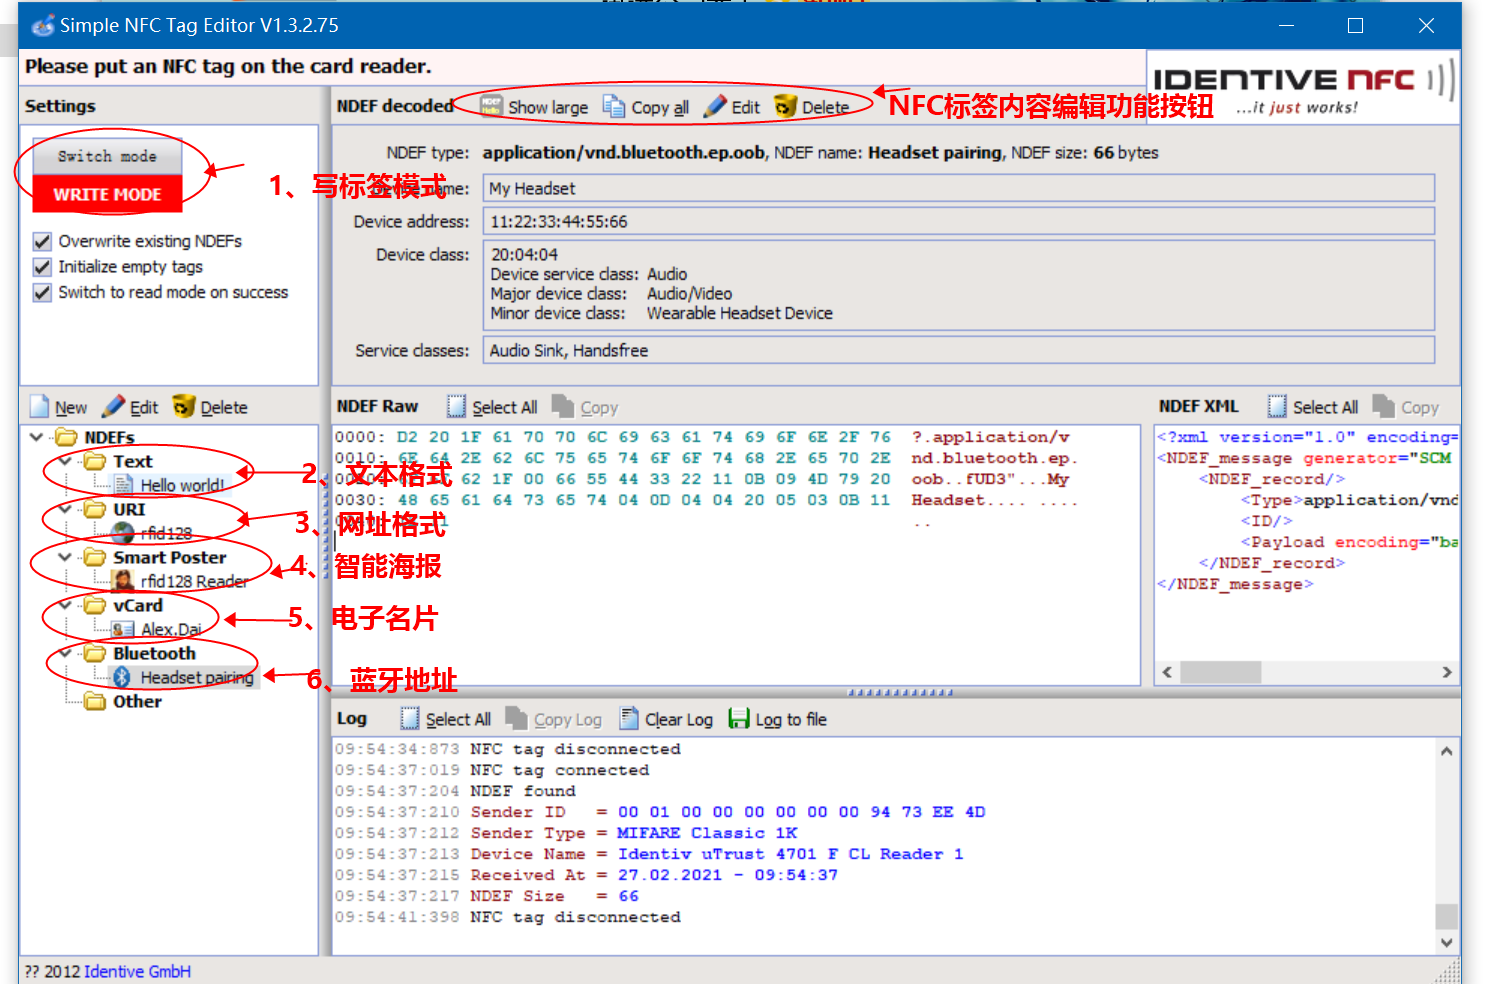The image size is (1486, 984).
Task: Open the Identive GmbH link
Action: [137, 971]
